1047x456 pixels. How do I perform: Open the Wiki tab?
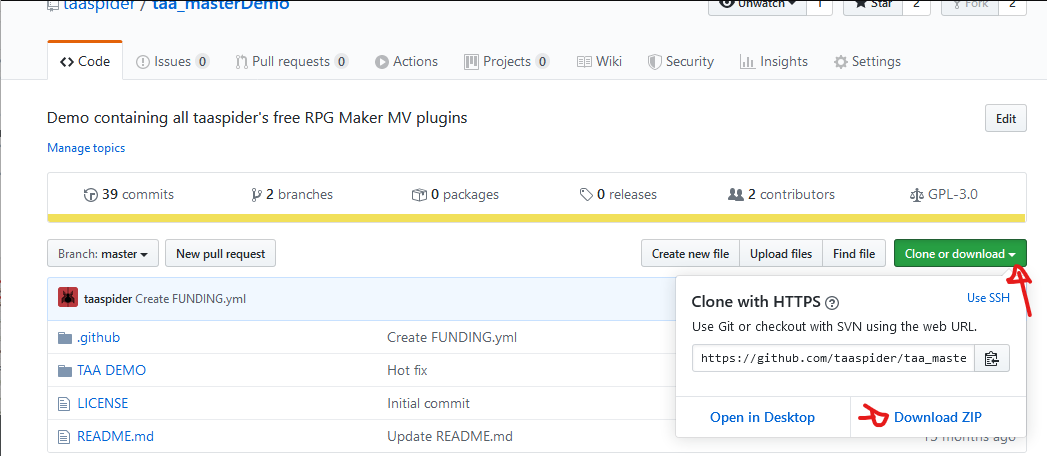point(599,61)
